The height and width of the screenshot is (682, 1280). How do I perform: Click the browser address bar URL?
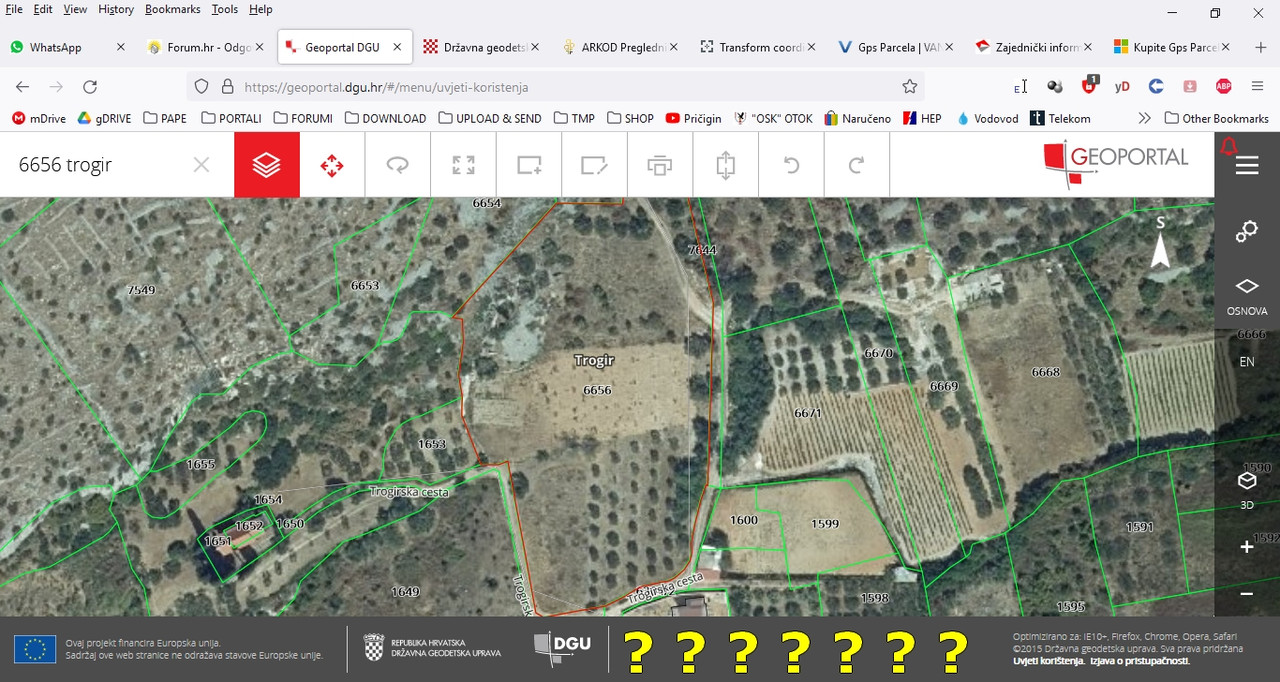(386, 87)
